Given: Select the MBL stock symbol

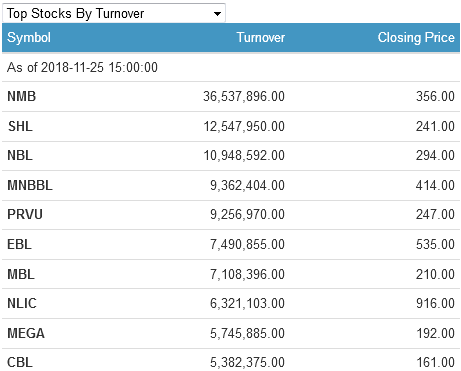Looking at the screenshot, I should (21, 274).
